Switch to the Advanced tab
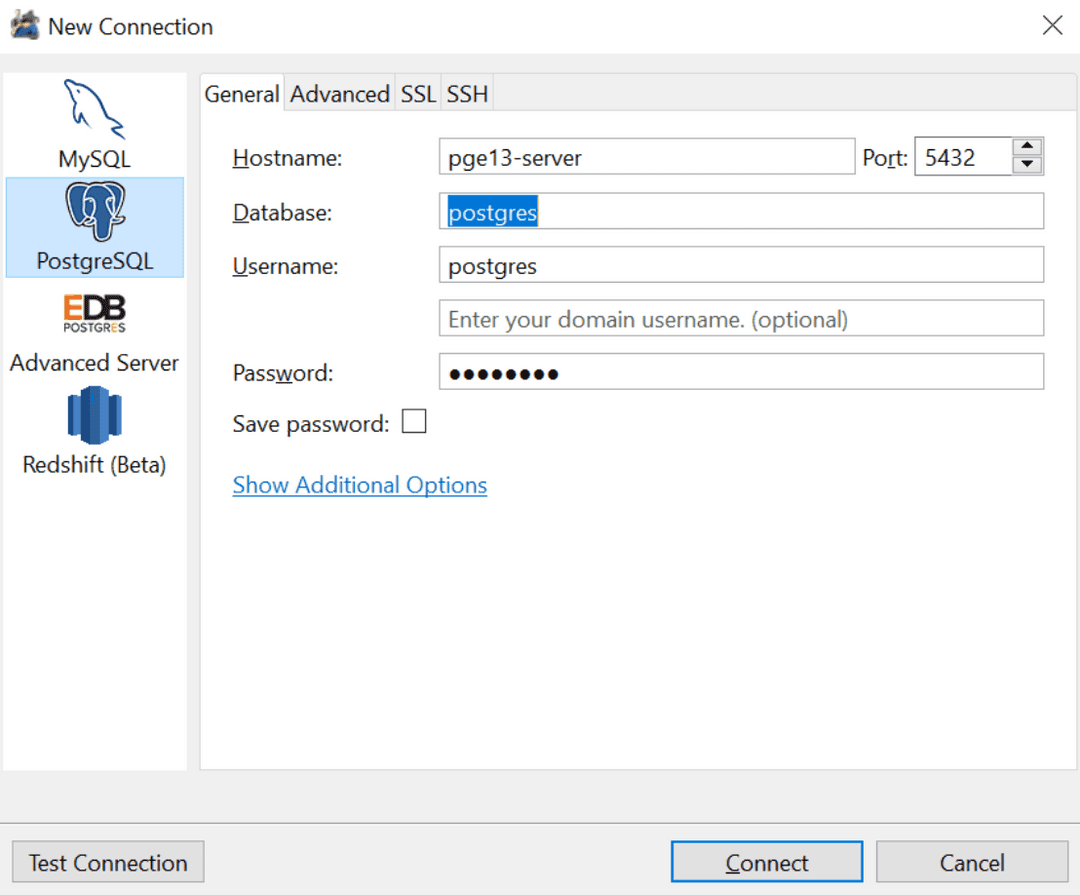The height and width of the screenshot is (895, 1080). (339, 93)
